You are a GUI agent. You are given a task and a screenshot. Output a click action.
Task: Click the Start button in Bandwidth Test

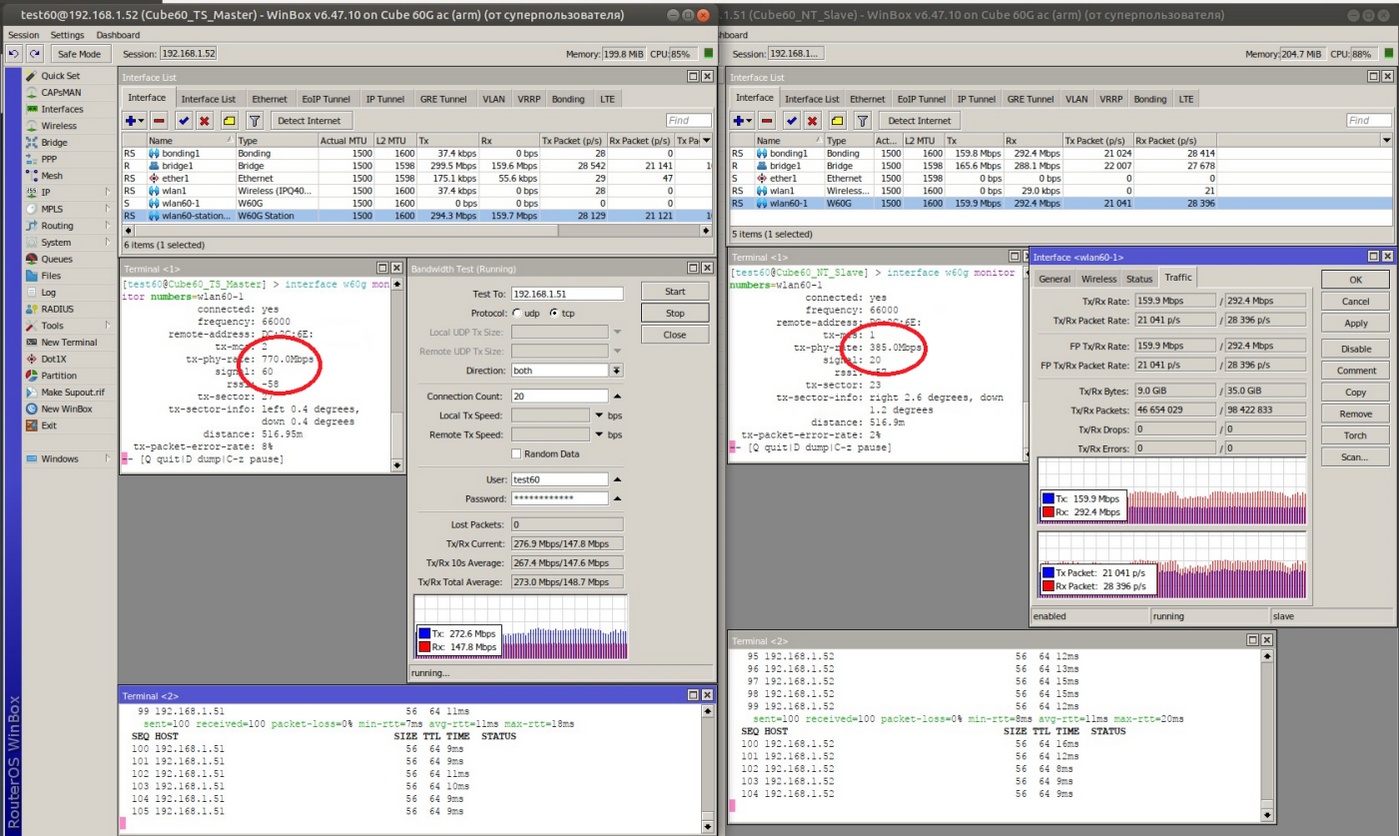point(675,291)
